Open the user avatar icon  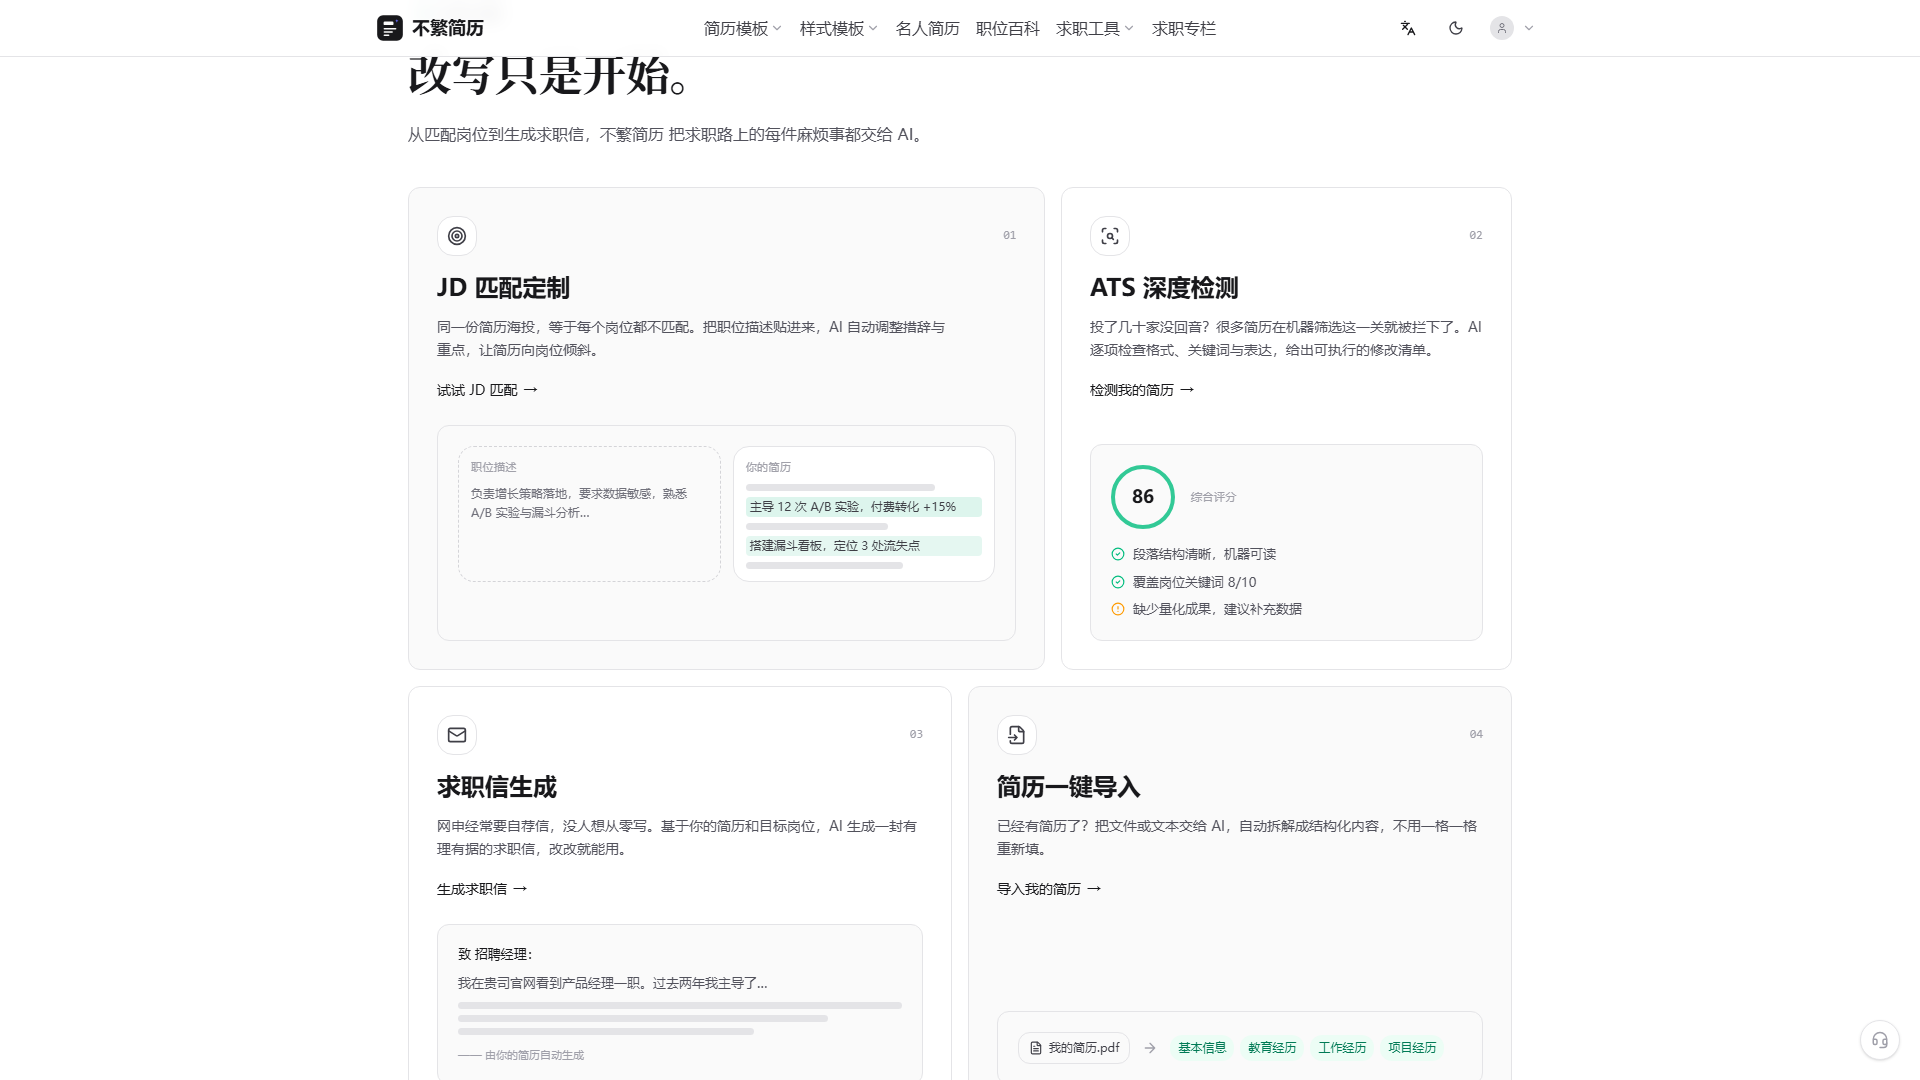(1502, 28)
